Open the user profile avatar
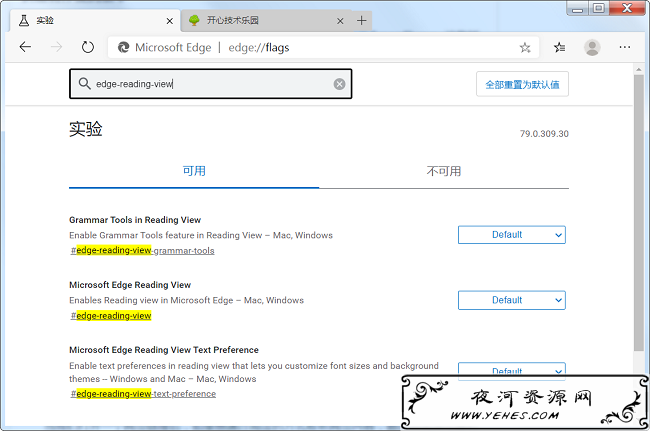650x431 pixels. (592, 47)
